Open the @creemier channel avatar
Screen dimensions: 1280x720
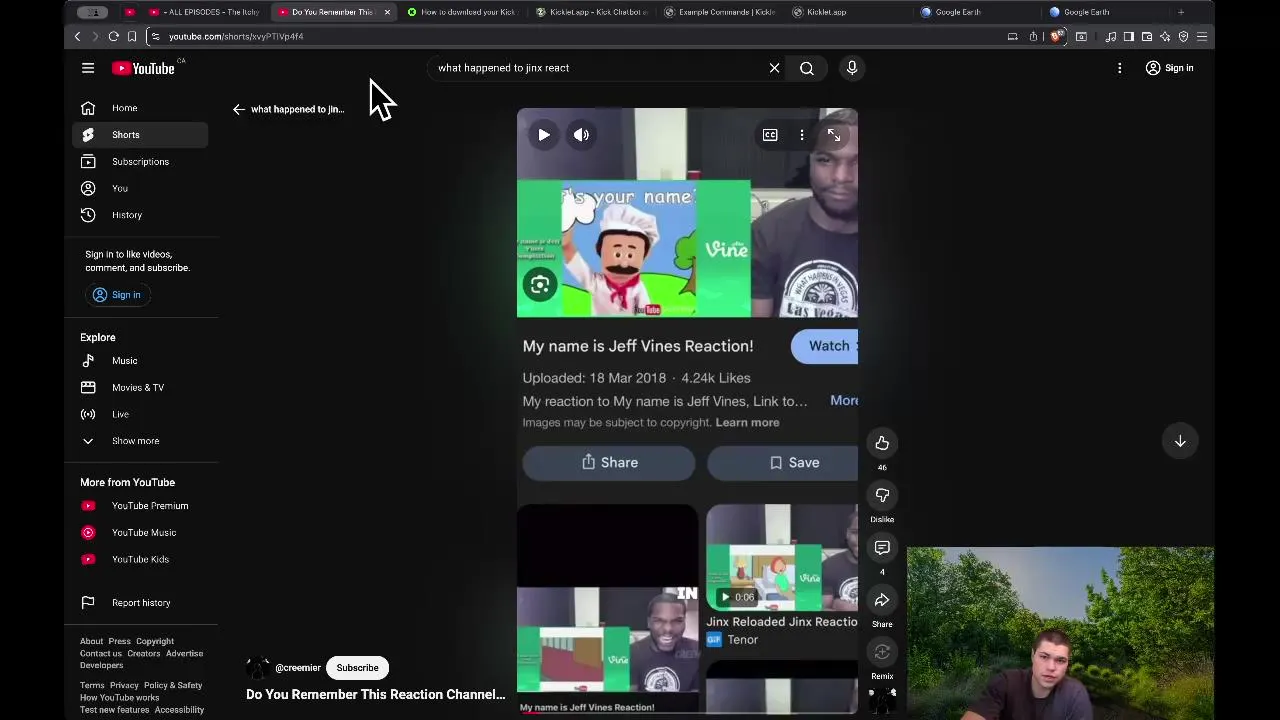(258, 668)
